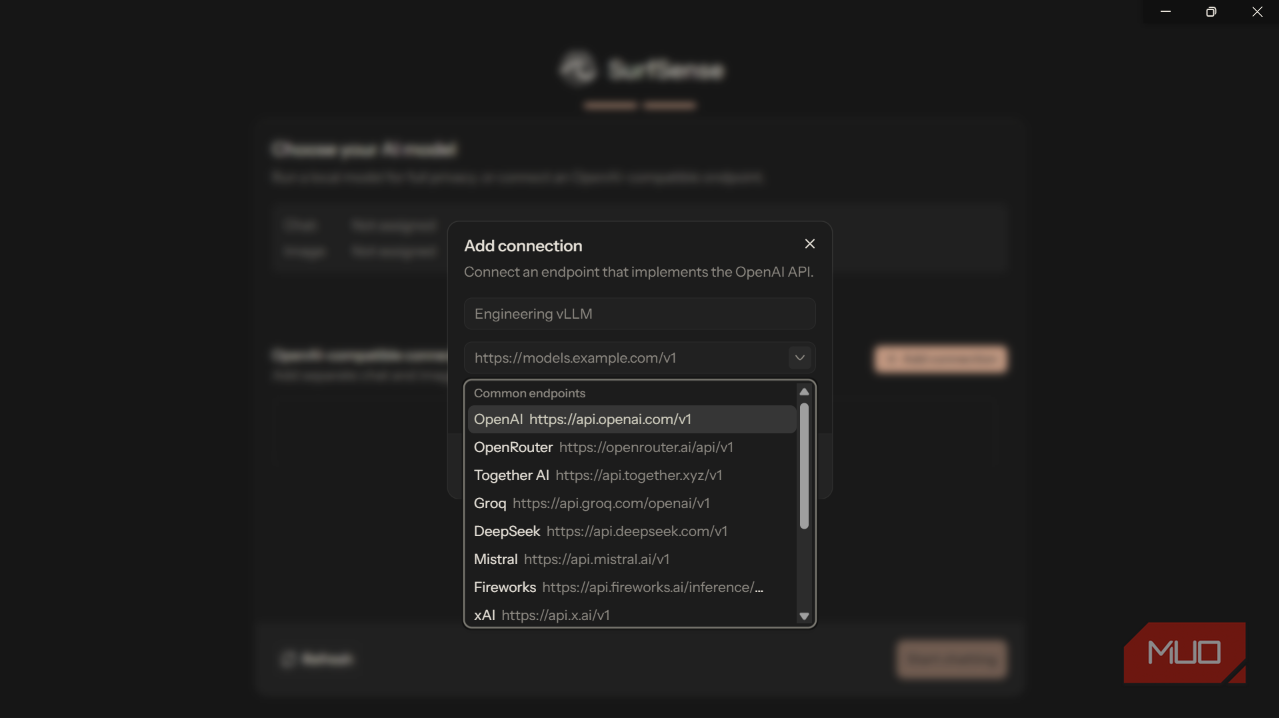Click the endpoint list scrollbar thumb
The image size is (1279, 718).
coord(804,466)
